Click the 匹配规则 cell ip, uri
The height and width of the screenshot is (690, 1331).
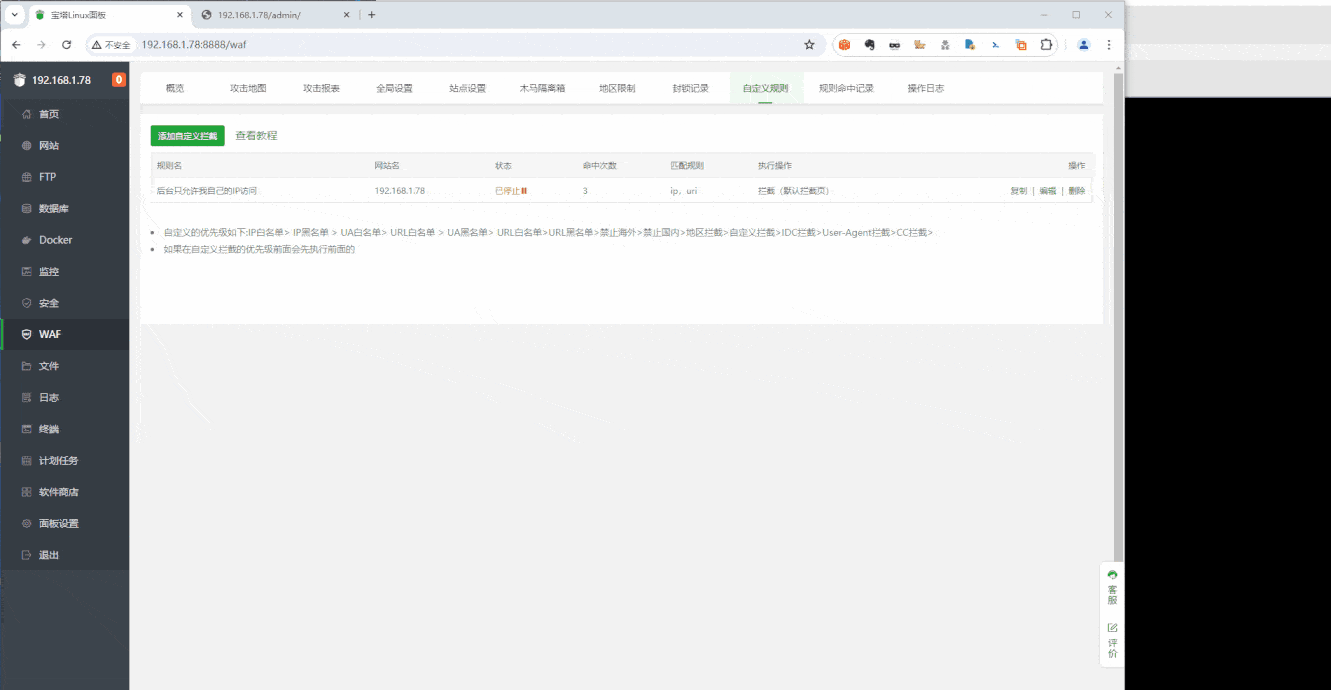pos(683,190)
